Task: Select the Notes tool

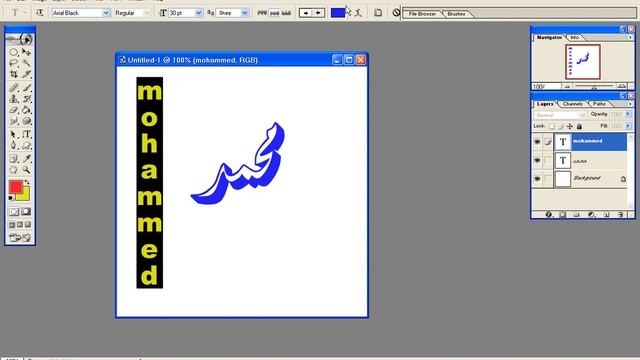Action: pyautogui.click(x=13, y=158)
